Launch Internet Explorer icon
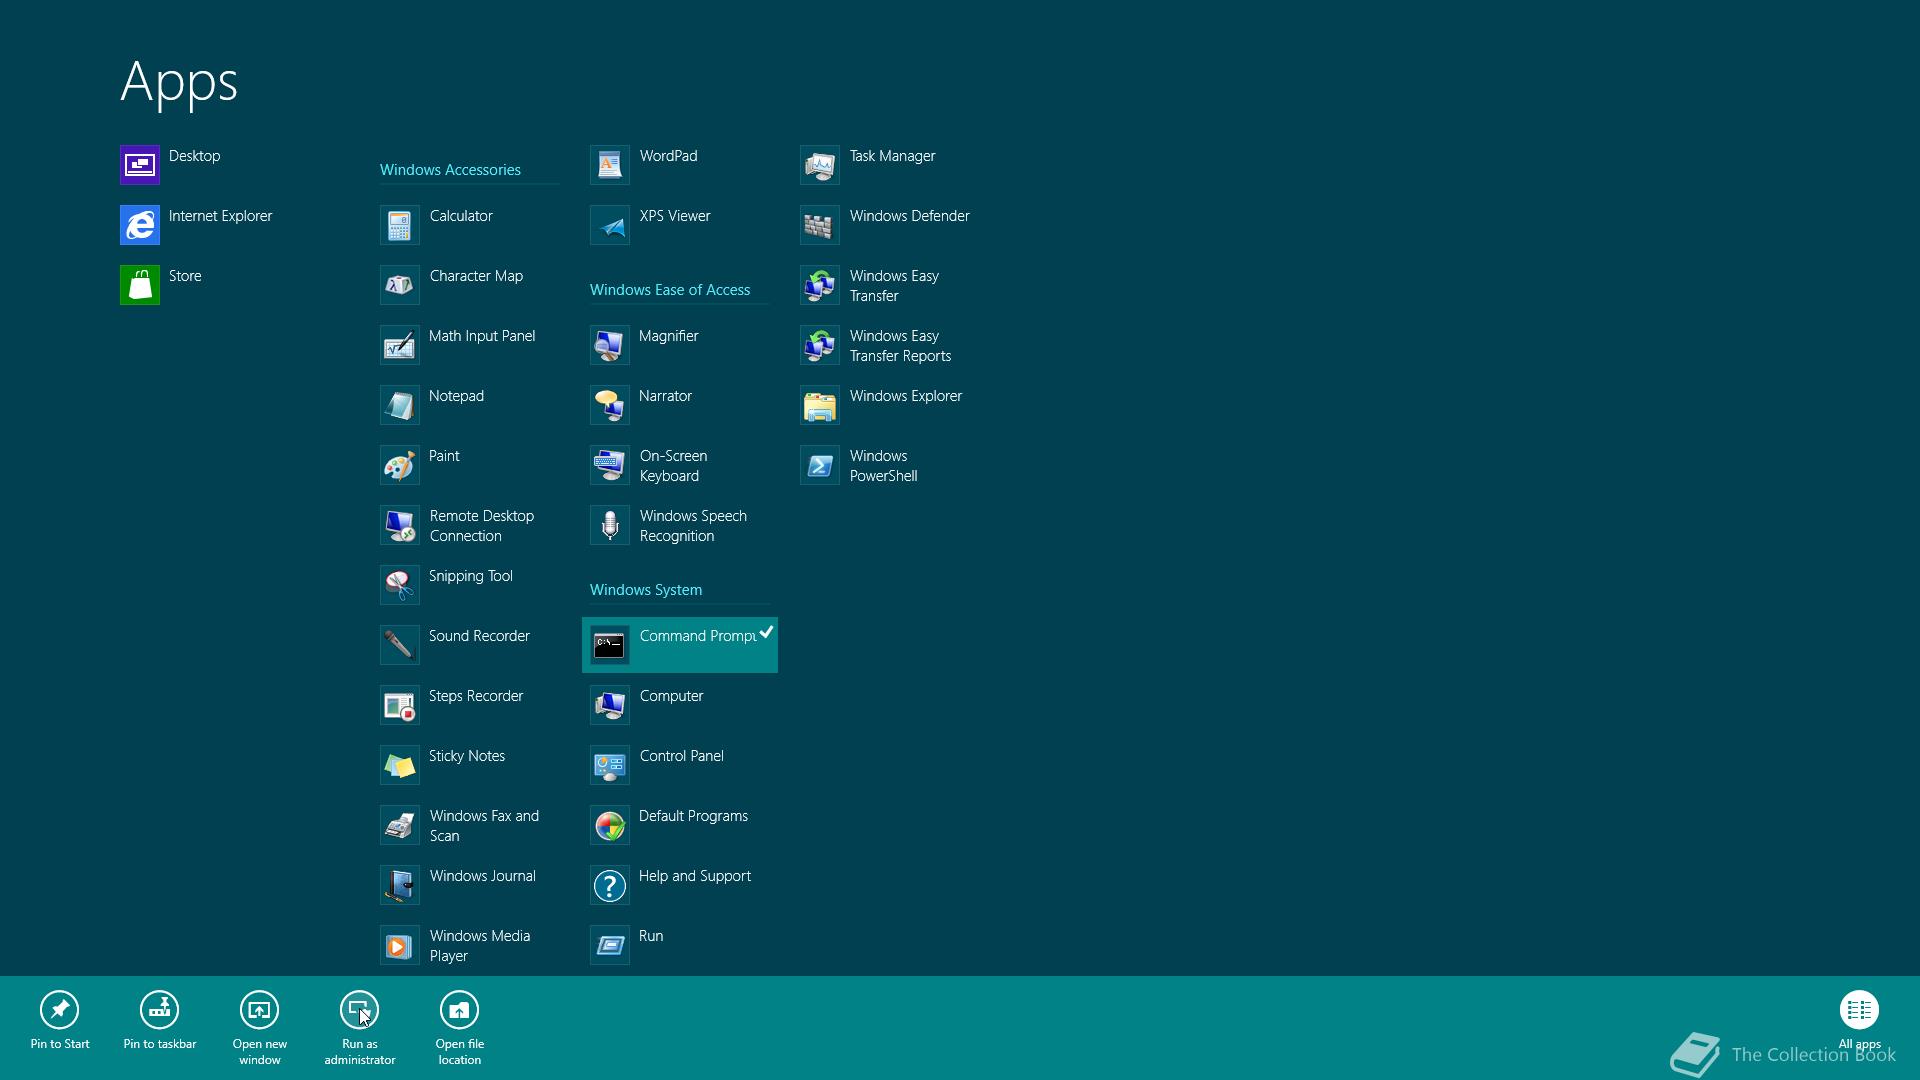 tap(140, 225)
